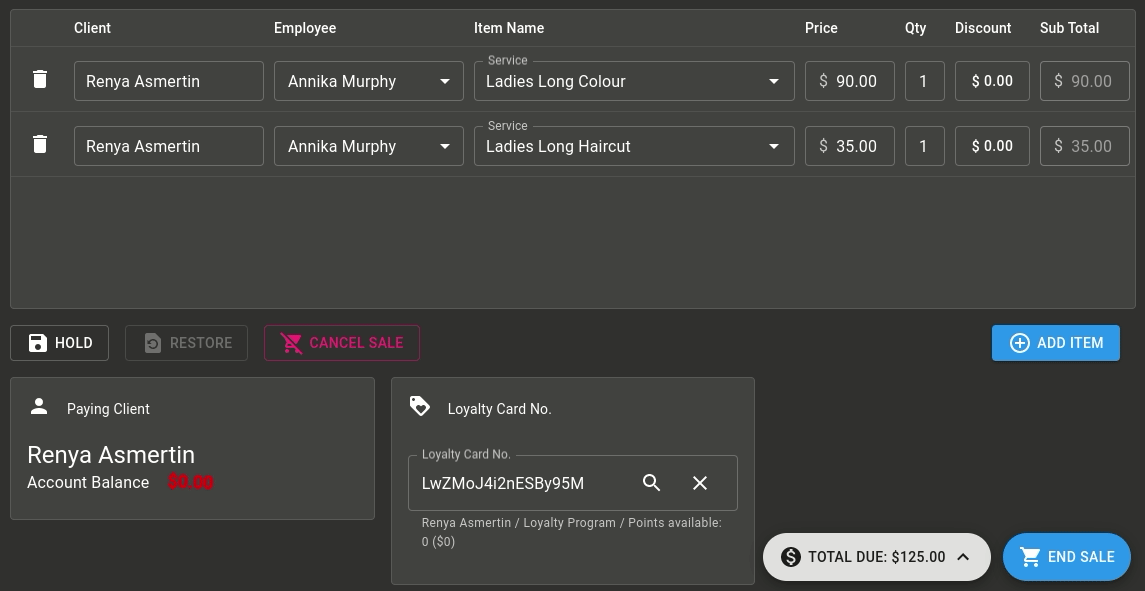Add a new item to sale

(1056, 343)
